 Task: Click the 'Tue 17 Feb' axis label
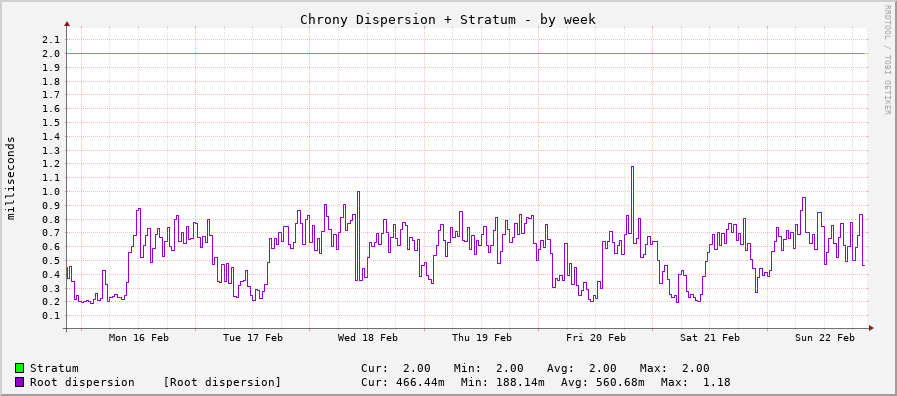coord(253,338)
